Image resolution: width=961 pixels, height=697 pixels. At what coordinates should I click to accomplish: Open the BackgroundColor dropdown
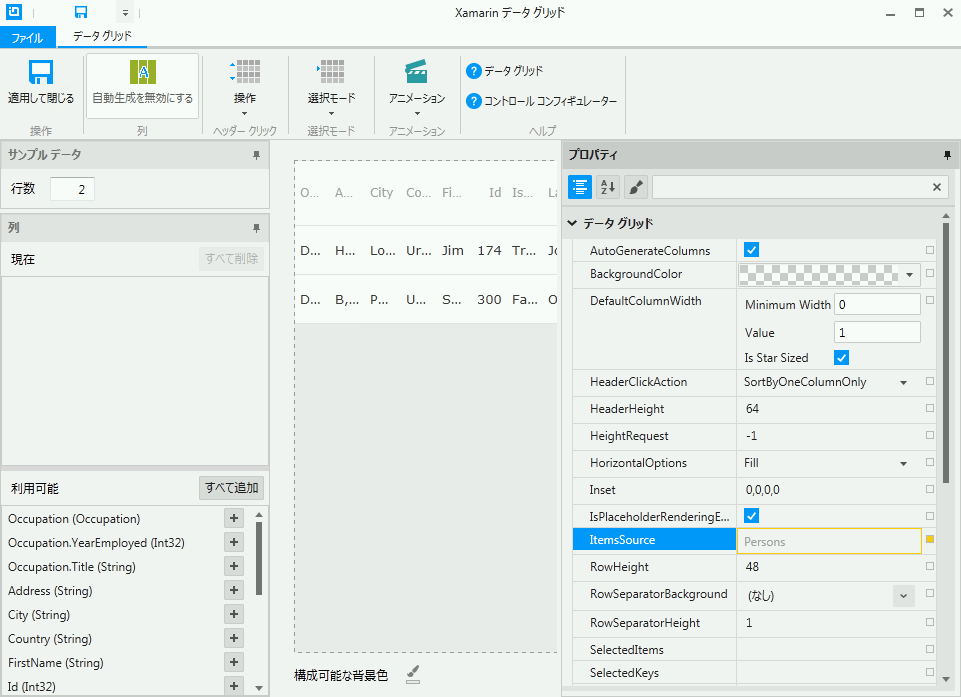[x=910, y=275]
